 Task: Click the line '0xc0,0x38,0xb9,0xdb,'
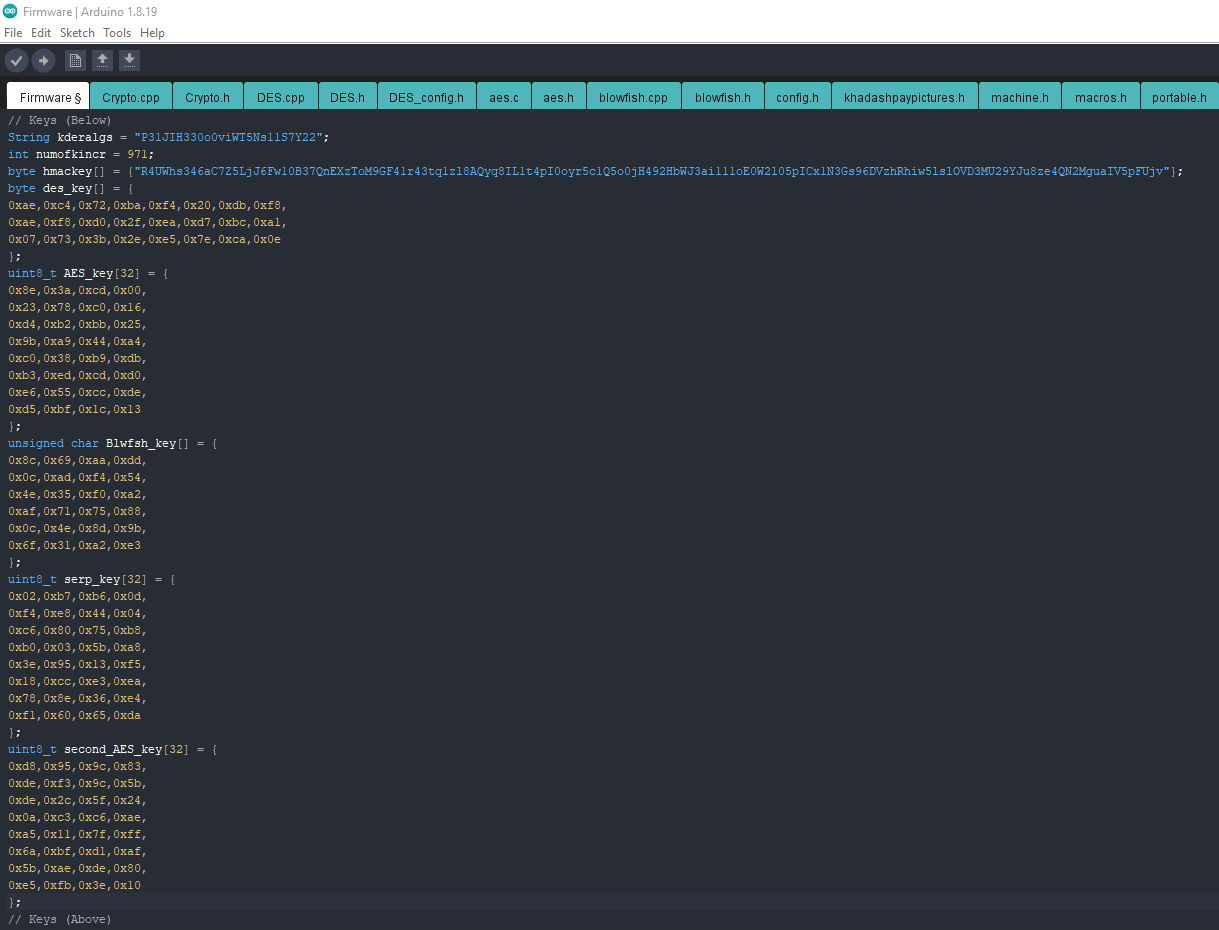(78, 358)
